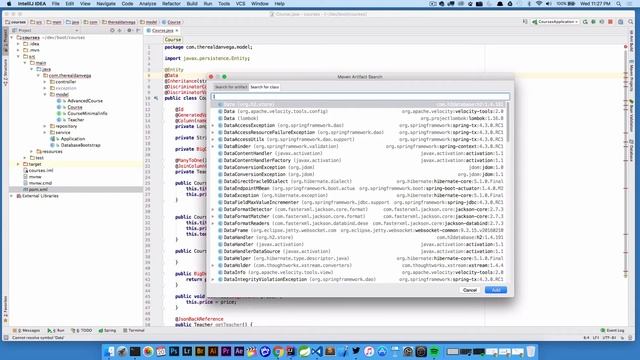The width and height of the screenshot is (640, 360).
Task: Click the Finder icon in the Dock
Action: pos(109,351)
